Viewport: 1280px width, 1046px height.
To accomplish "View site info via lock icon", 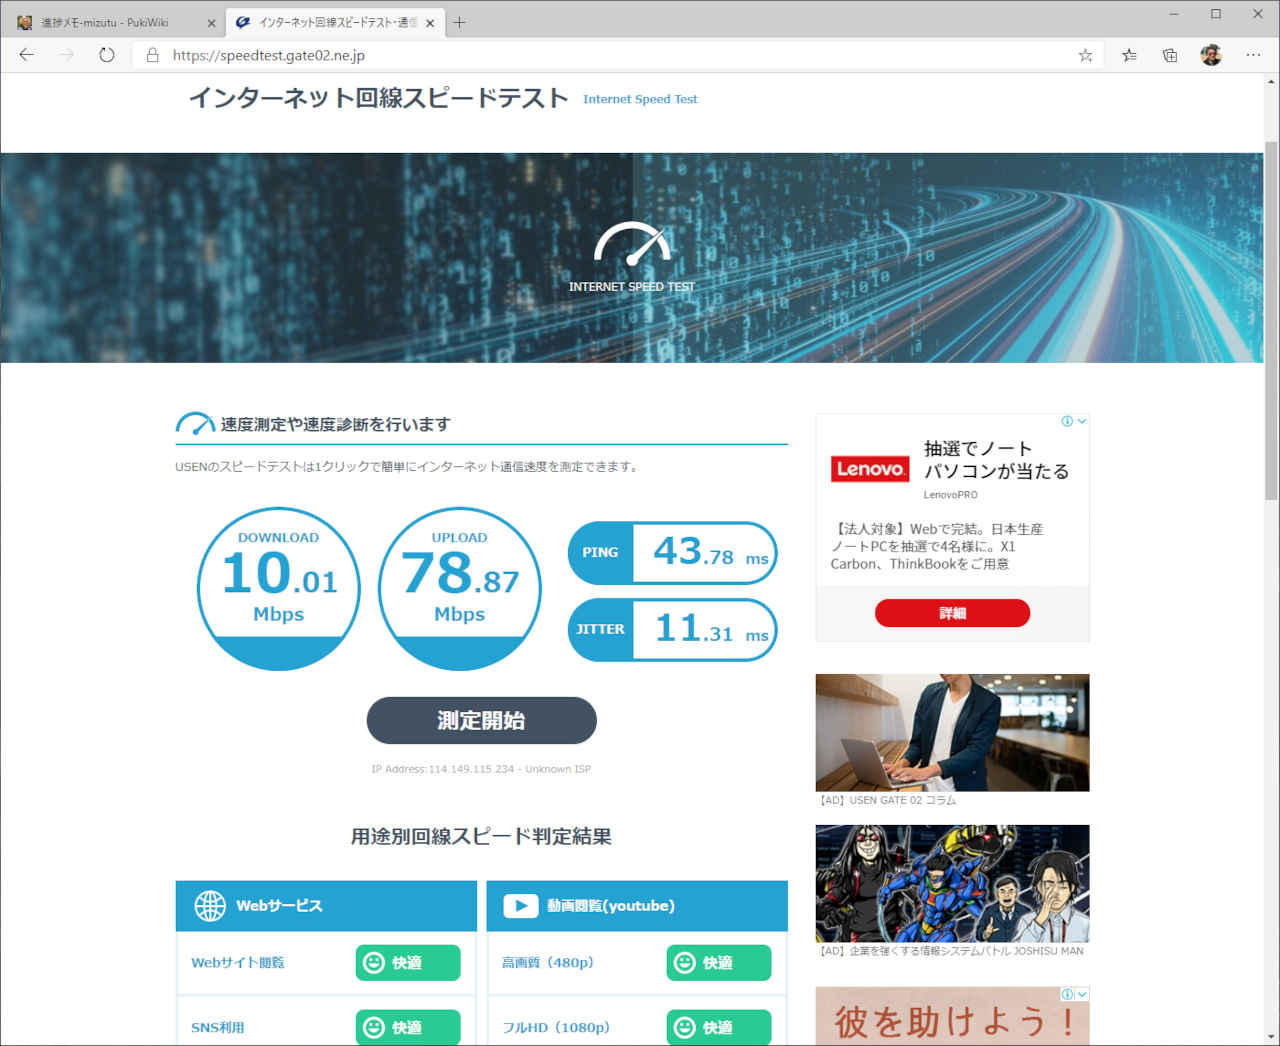I will [x=152, y=55].
